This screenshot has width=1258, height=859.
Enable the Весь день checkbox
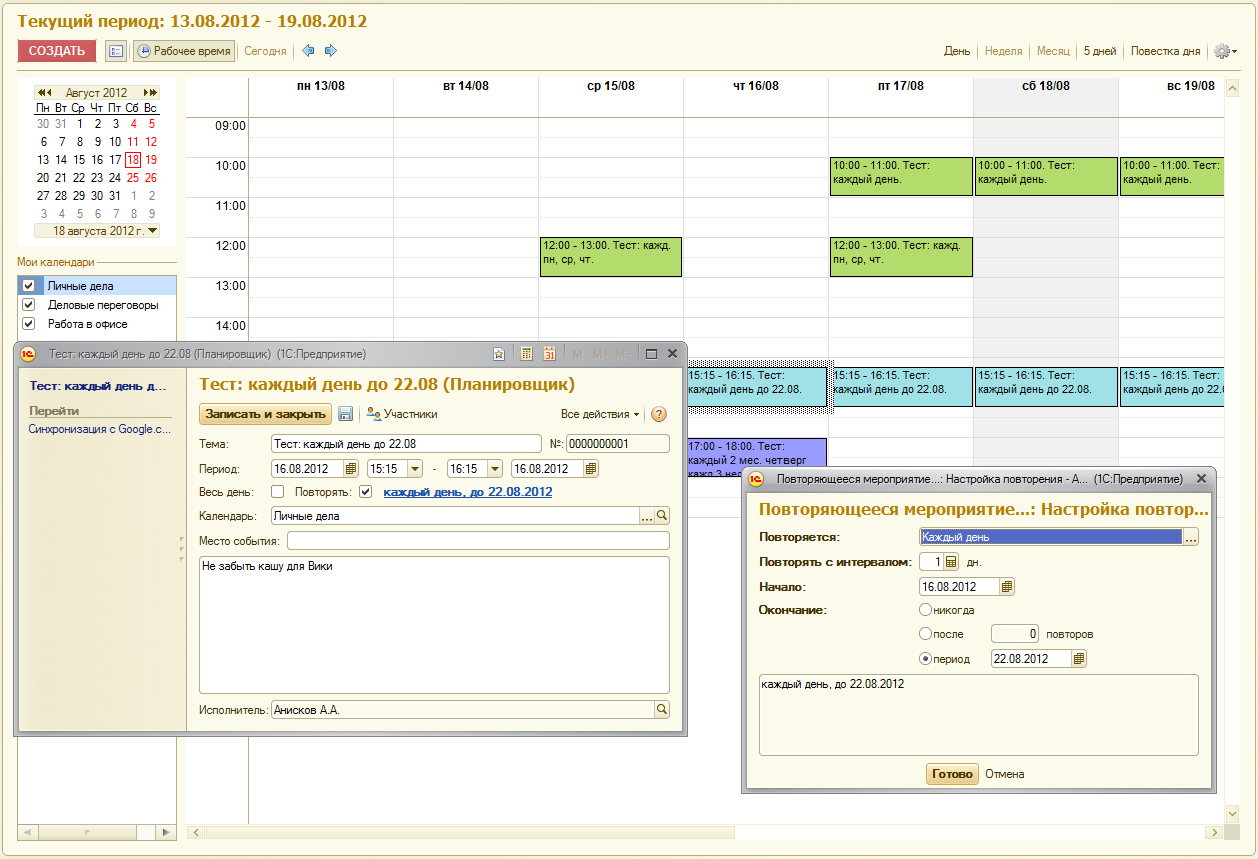(277, 492)
